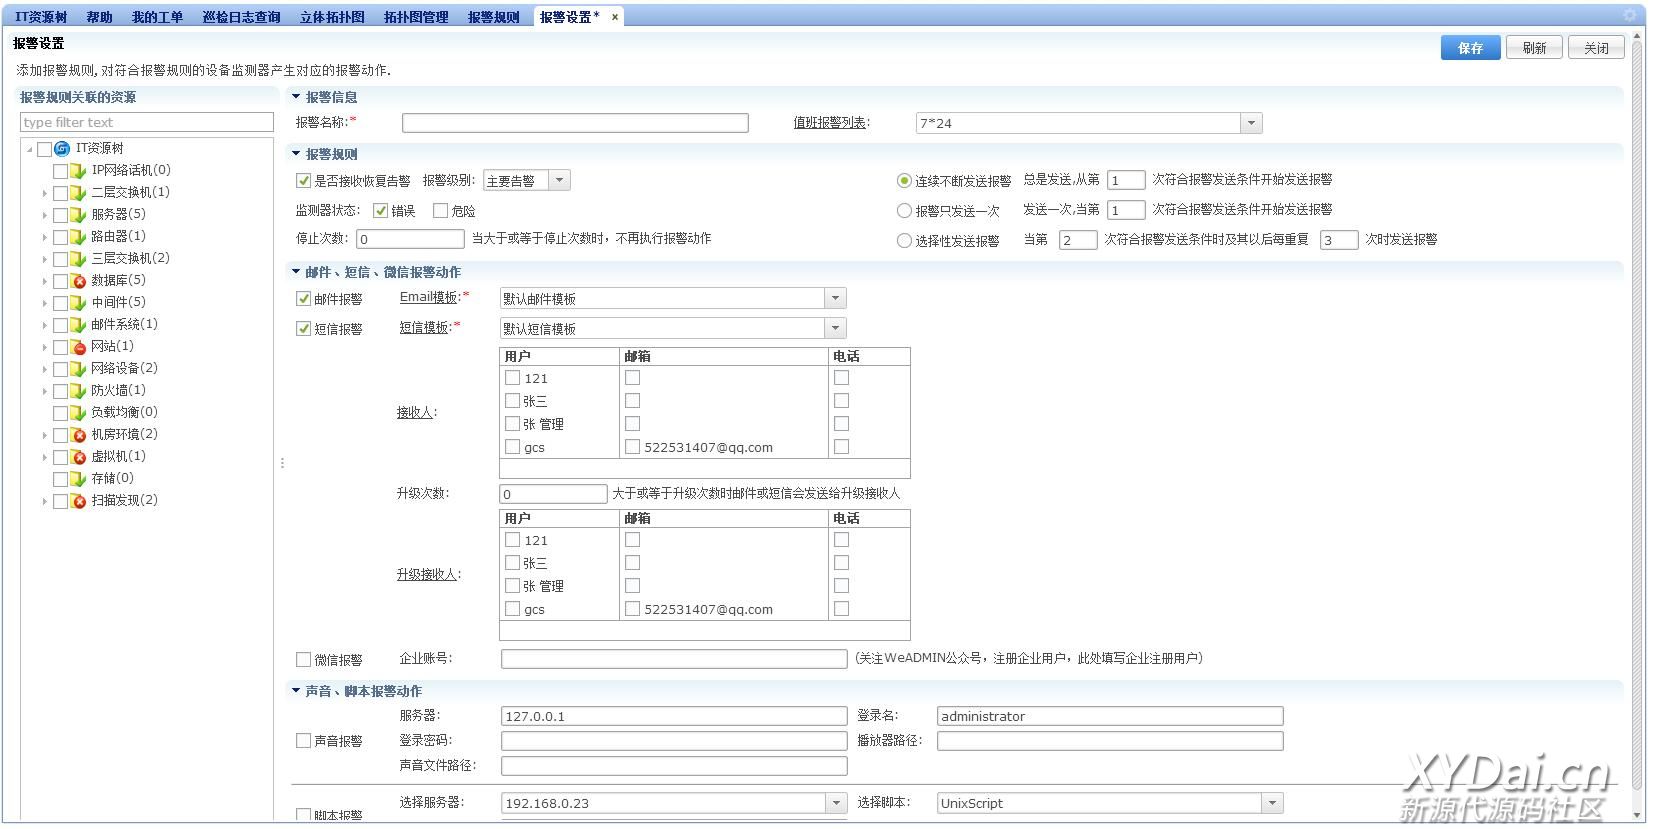Select 连续不断发送报警 radio button
1657x829 pixels.
click(x=904, y=181)
